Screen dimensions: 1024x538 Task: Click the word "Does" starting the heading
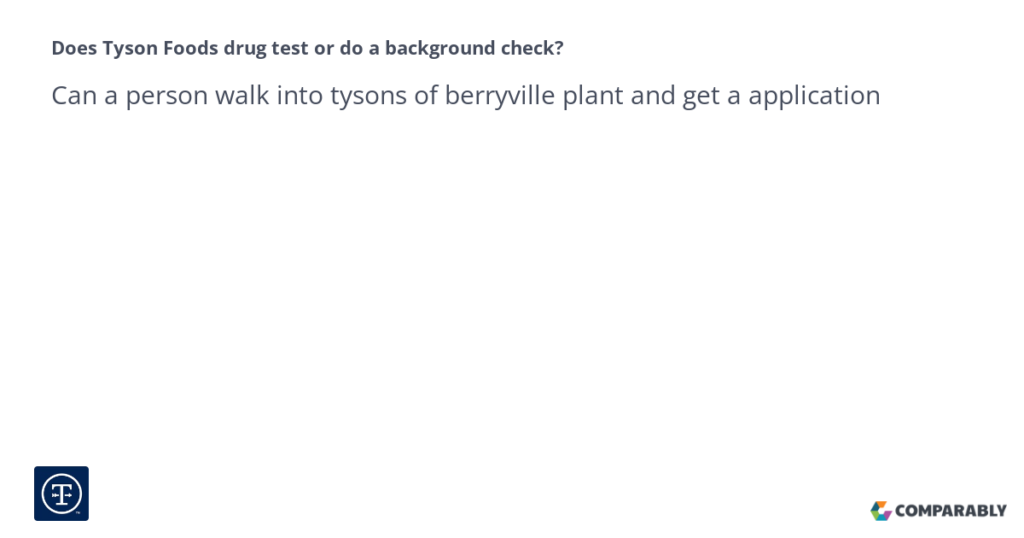tap(74, 48)
